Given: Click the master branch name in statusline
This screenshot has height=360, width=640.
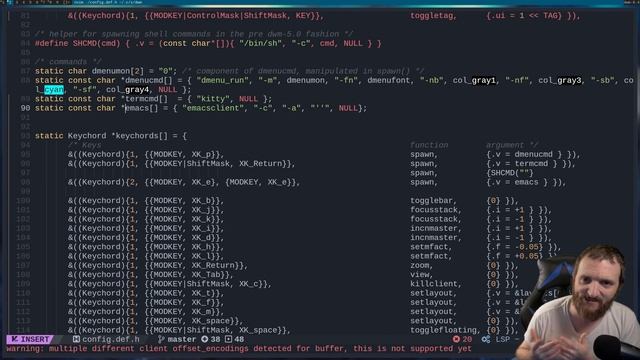Looking at the screenshot, I should tap(182, 339).
